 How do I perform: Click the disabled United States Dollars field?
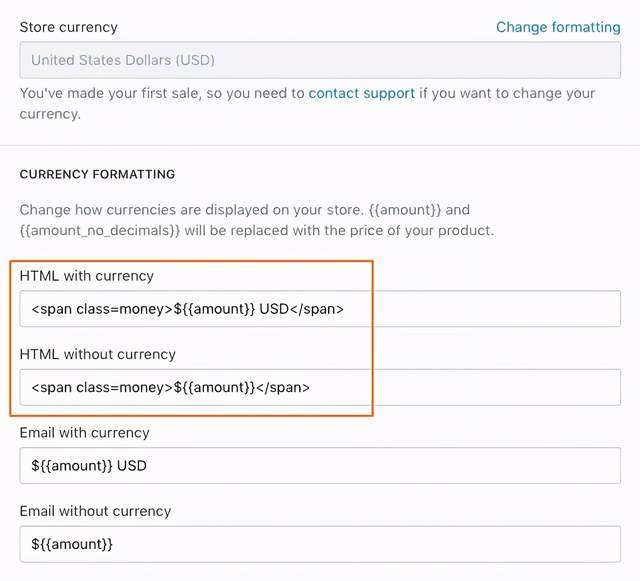(x=320, y=60)
